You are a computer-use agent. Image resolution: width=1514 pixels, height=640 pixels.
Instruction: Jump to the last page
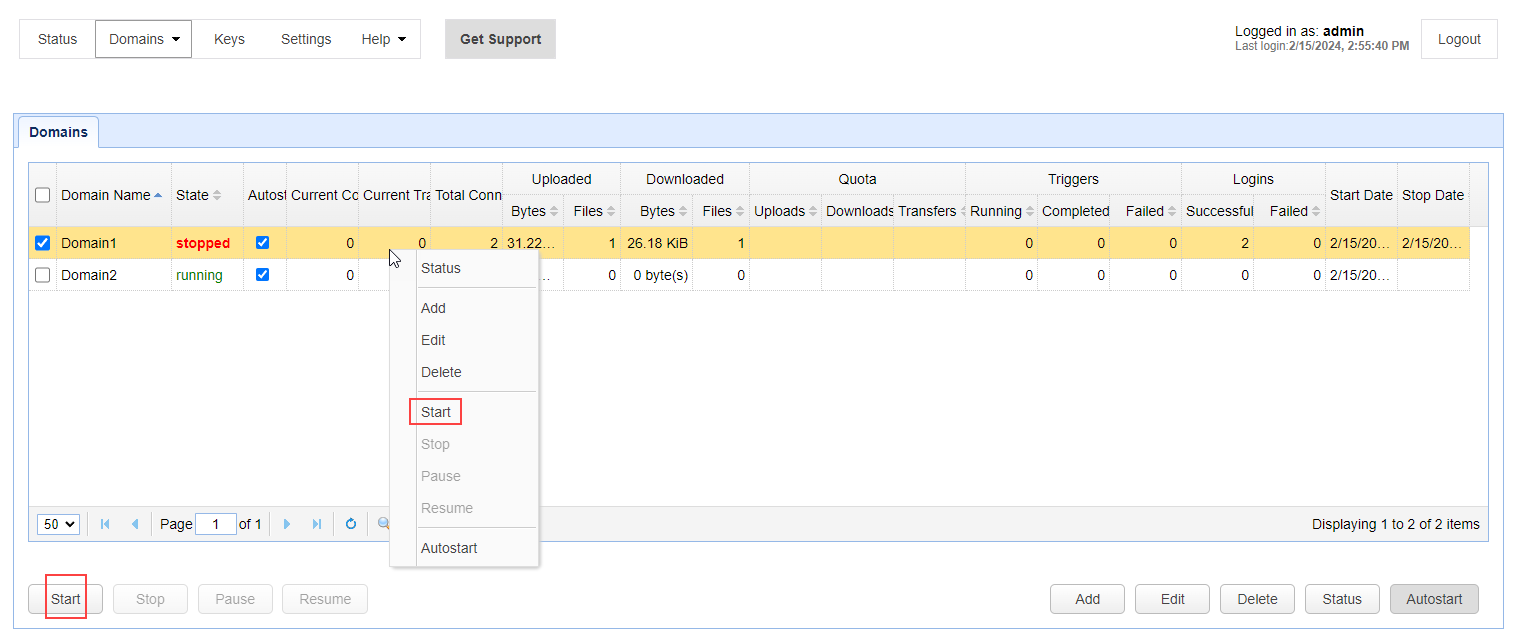[317, 524]
